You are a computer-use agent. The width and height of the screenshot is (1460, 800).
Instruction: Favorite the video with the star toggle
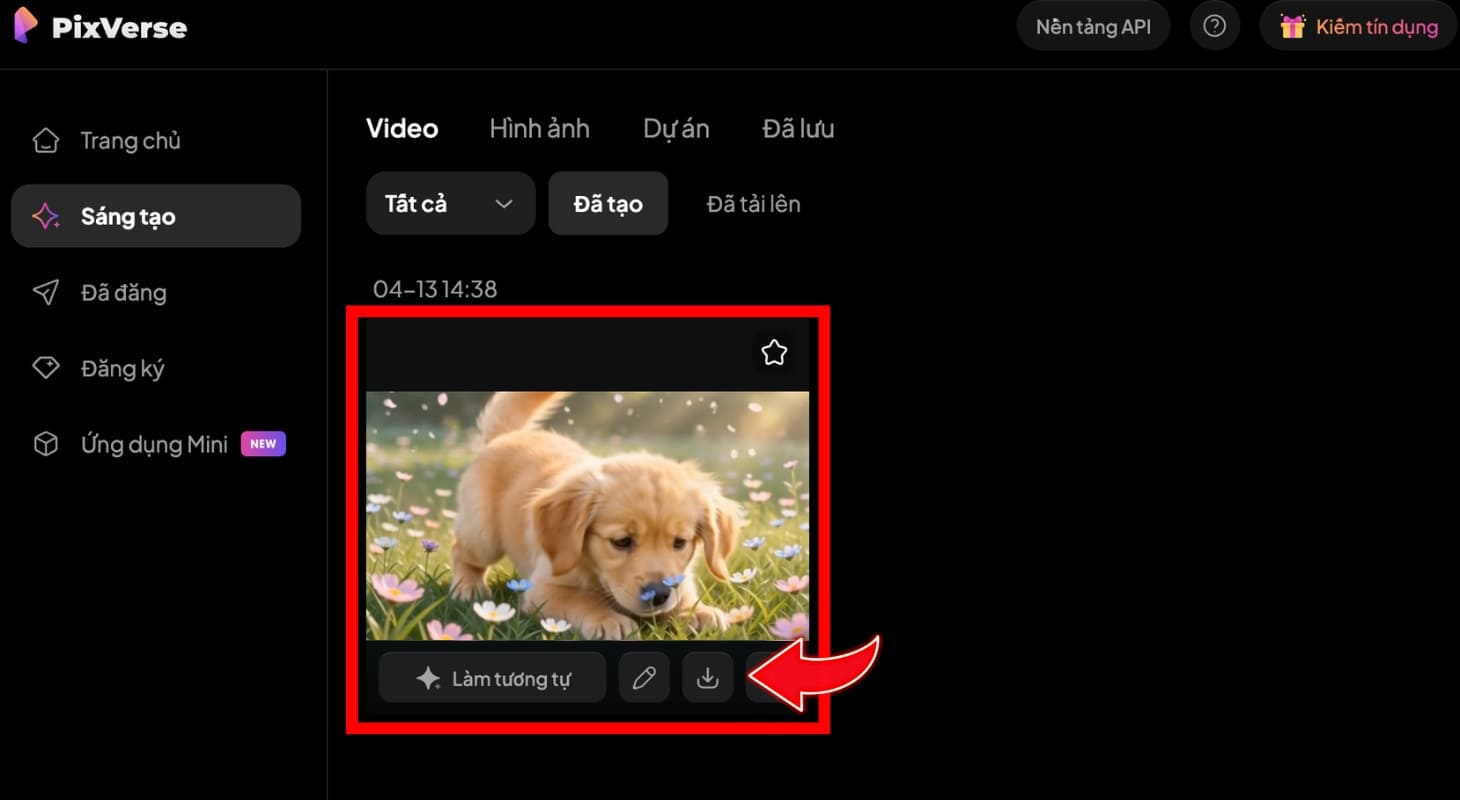click(774, 352)
